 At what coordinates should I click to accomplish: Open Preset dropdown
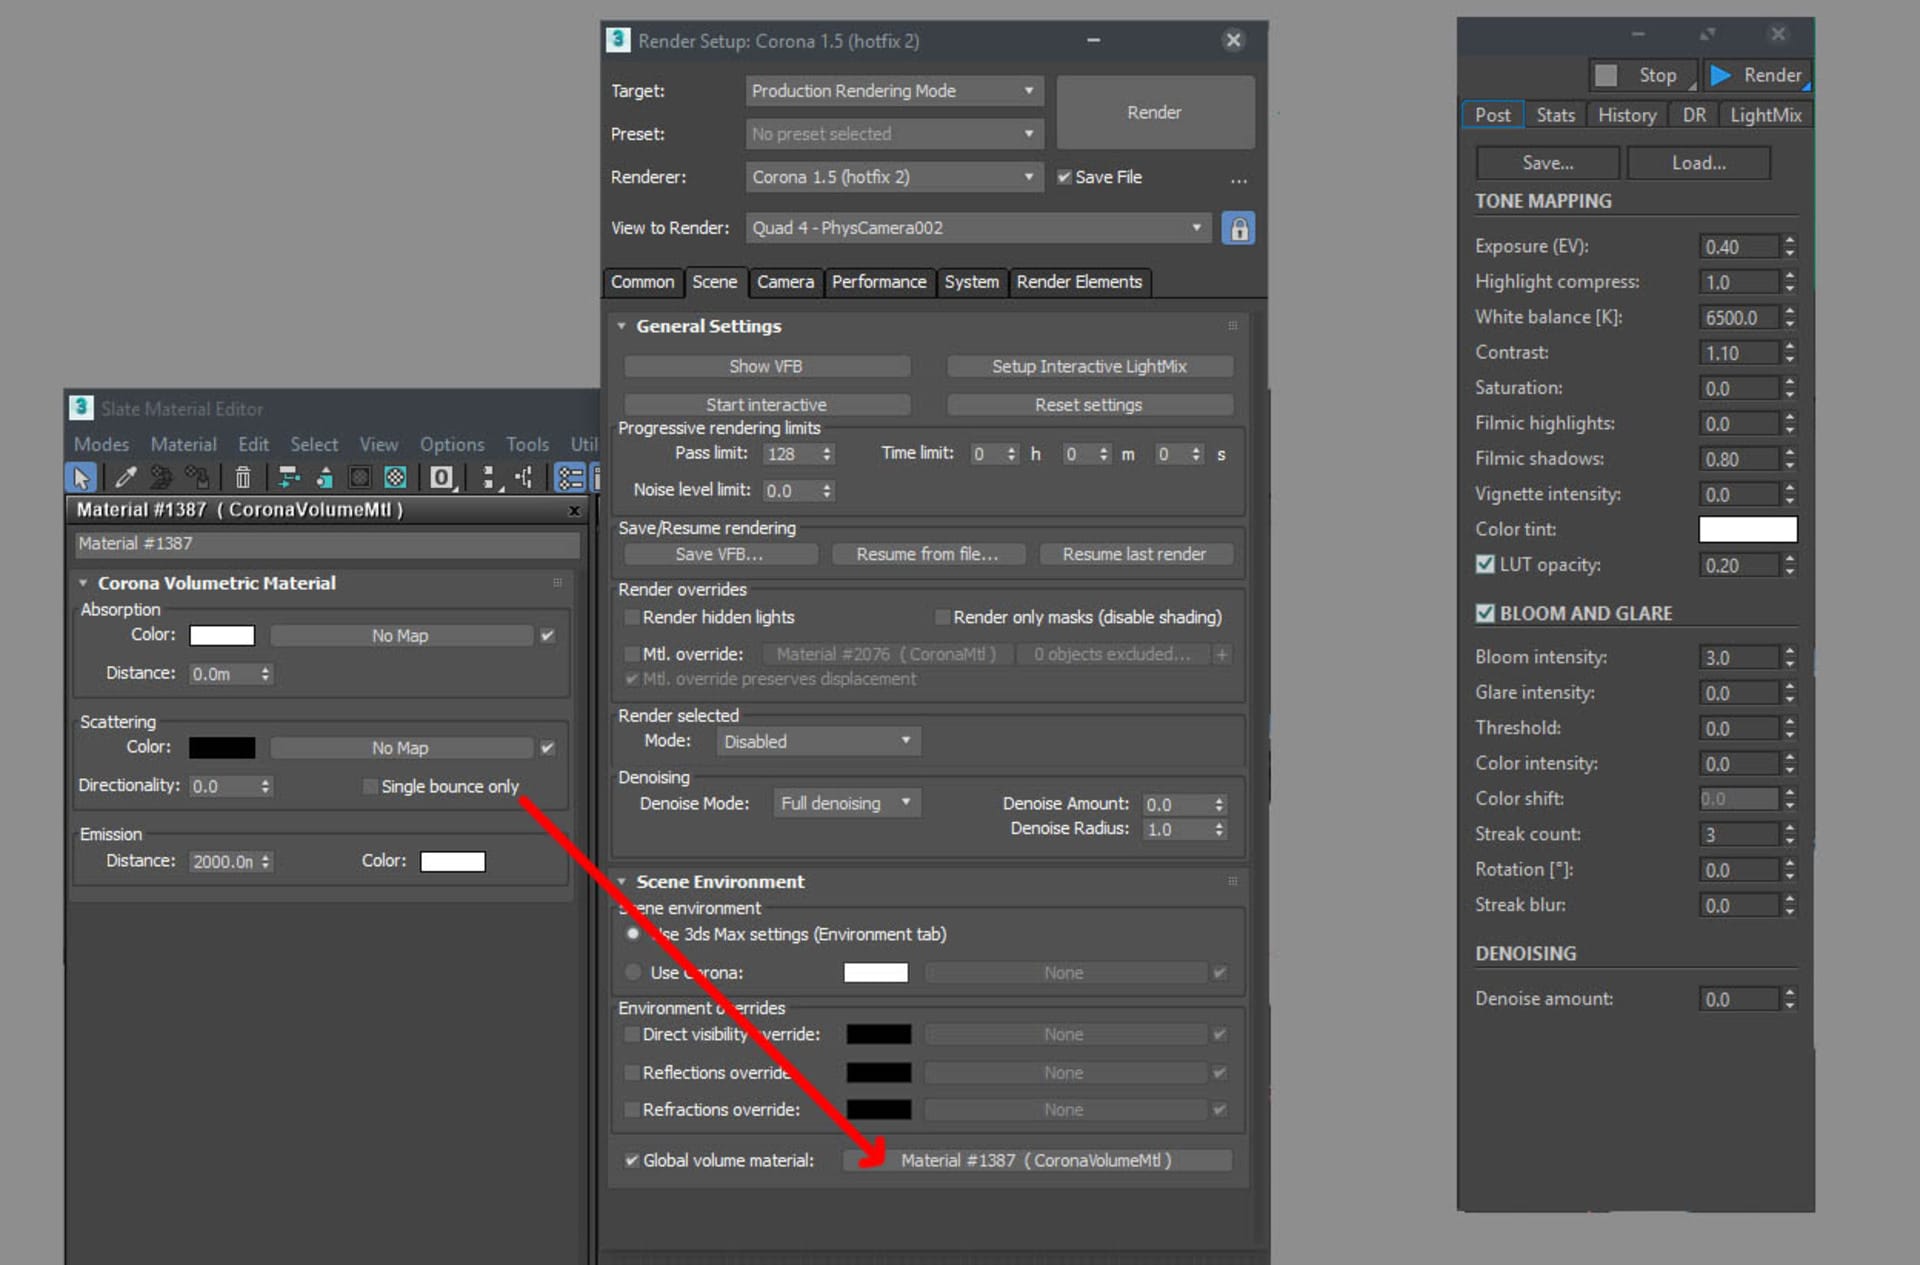coord(894,134)
